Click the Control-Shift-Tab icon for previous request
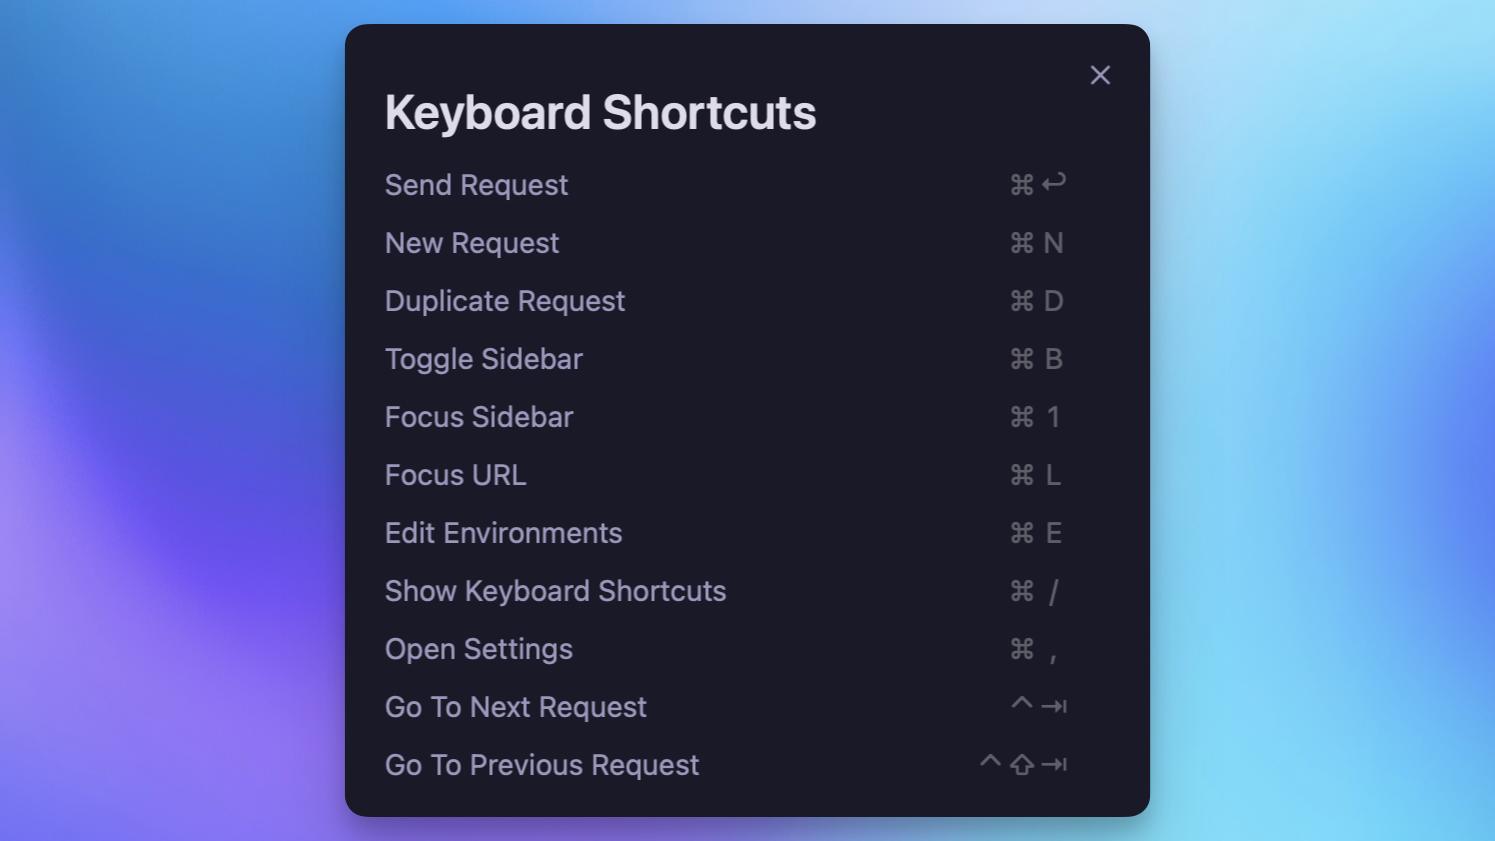This screenshot has height=841, width=1495. click(1023, 764)
